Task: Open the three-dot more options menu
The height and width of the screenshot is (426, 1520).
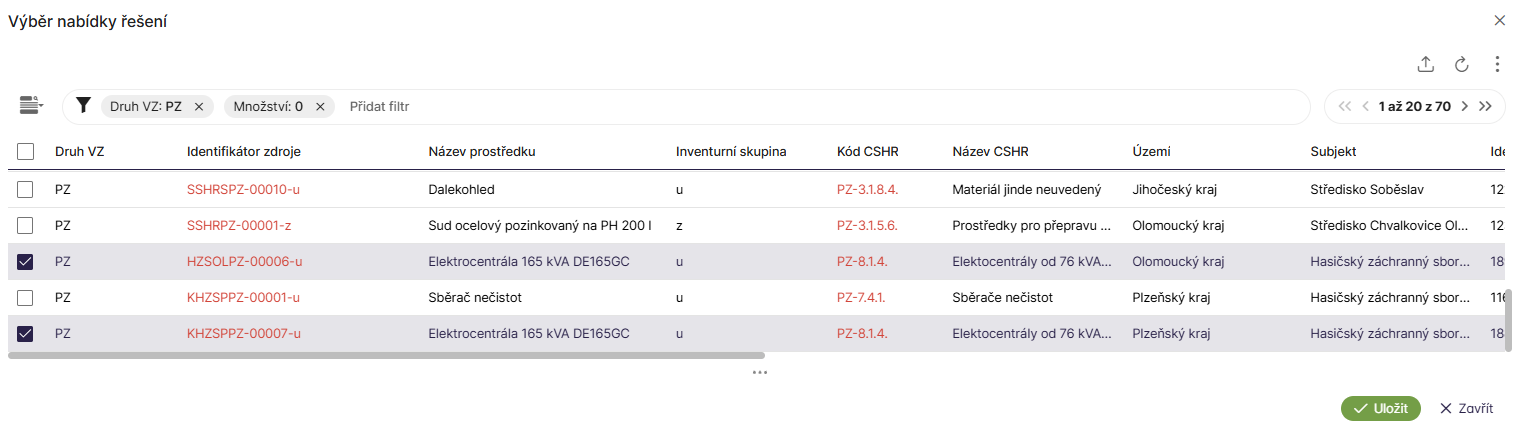Action: [1497, 65]
